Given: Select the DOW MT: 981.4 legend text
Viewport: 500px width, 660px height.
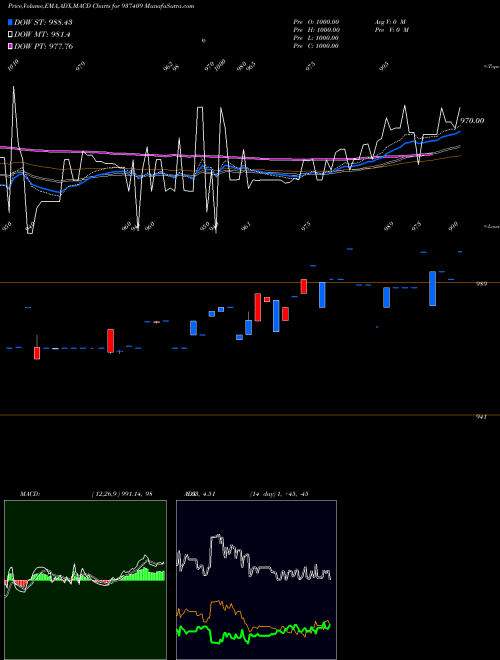Looking at the screenshot, I should tap(42, 34).
